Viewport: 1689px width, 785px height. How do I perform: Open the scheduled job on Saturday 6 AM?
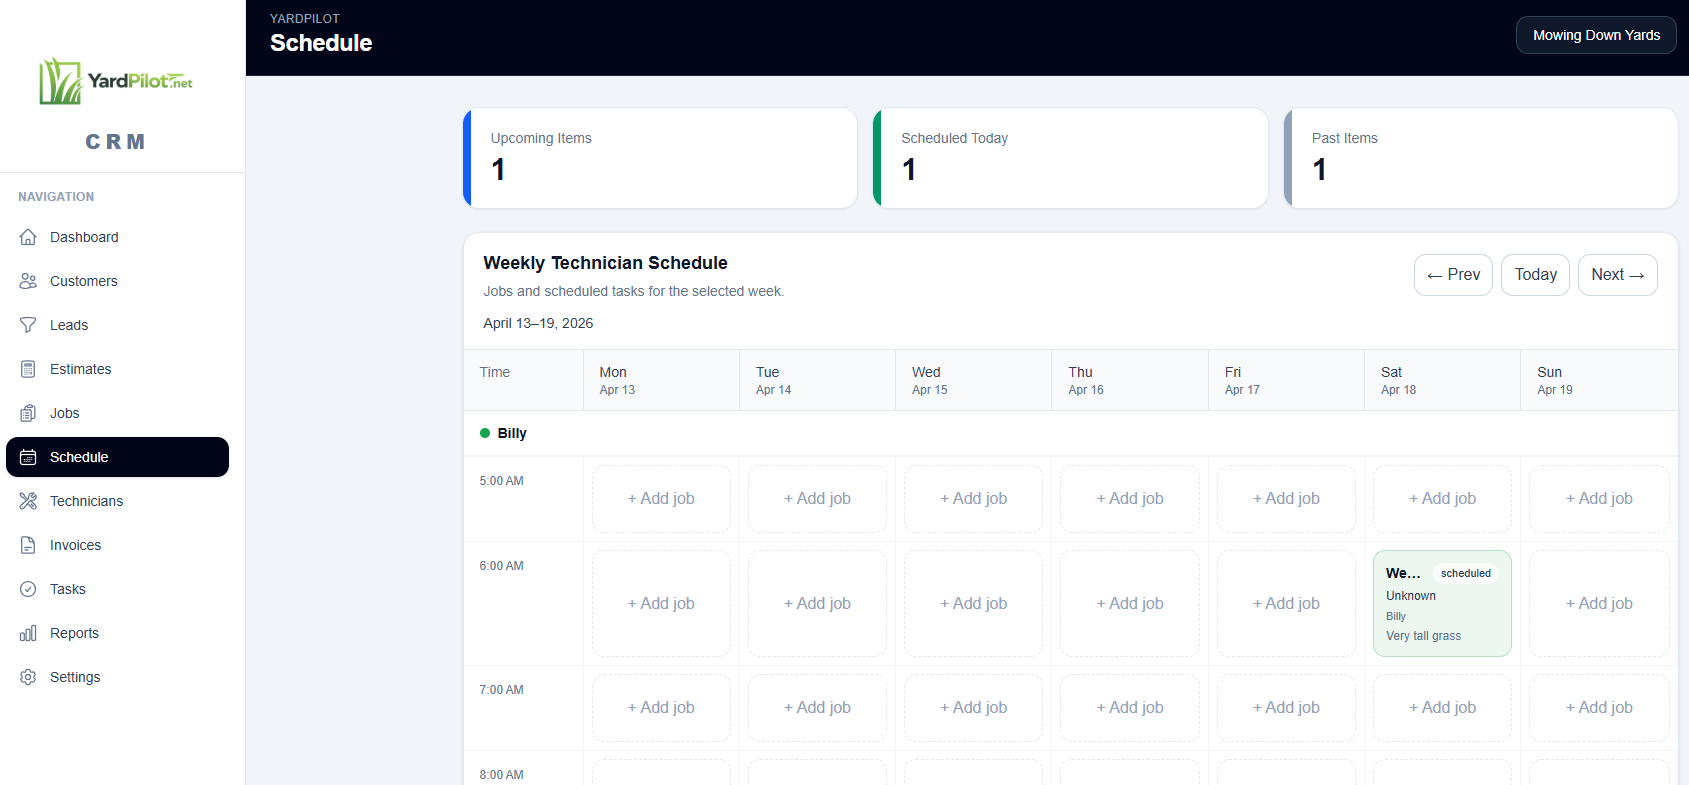coord(1441,604)
